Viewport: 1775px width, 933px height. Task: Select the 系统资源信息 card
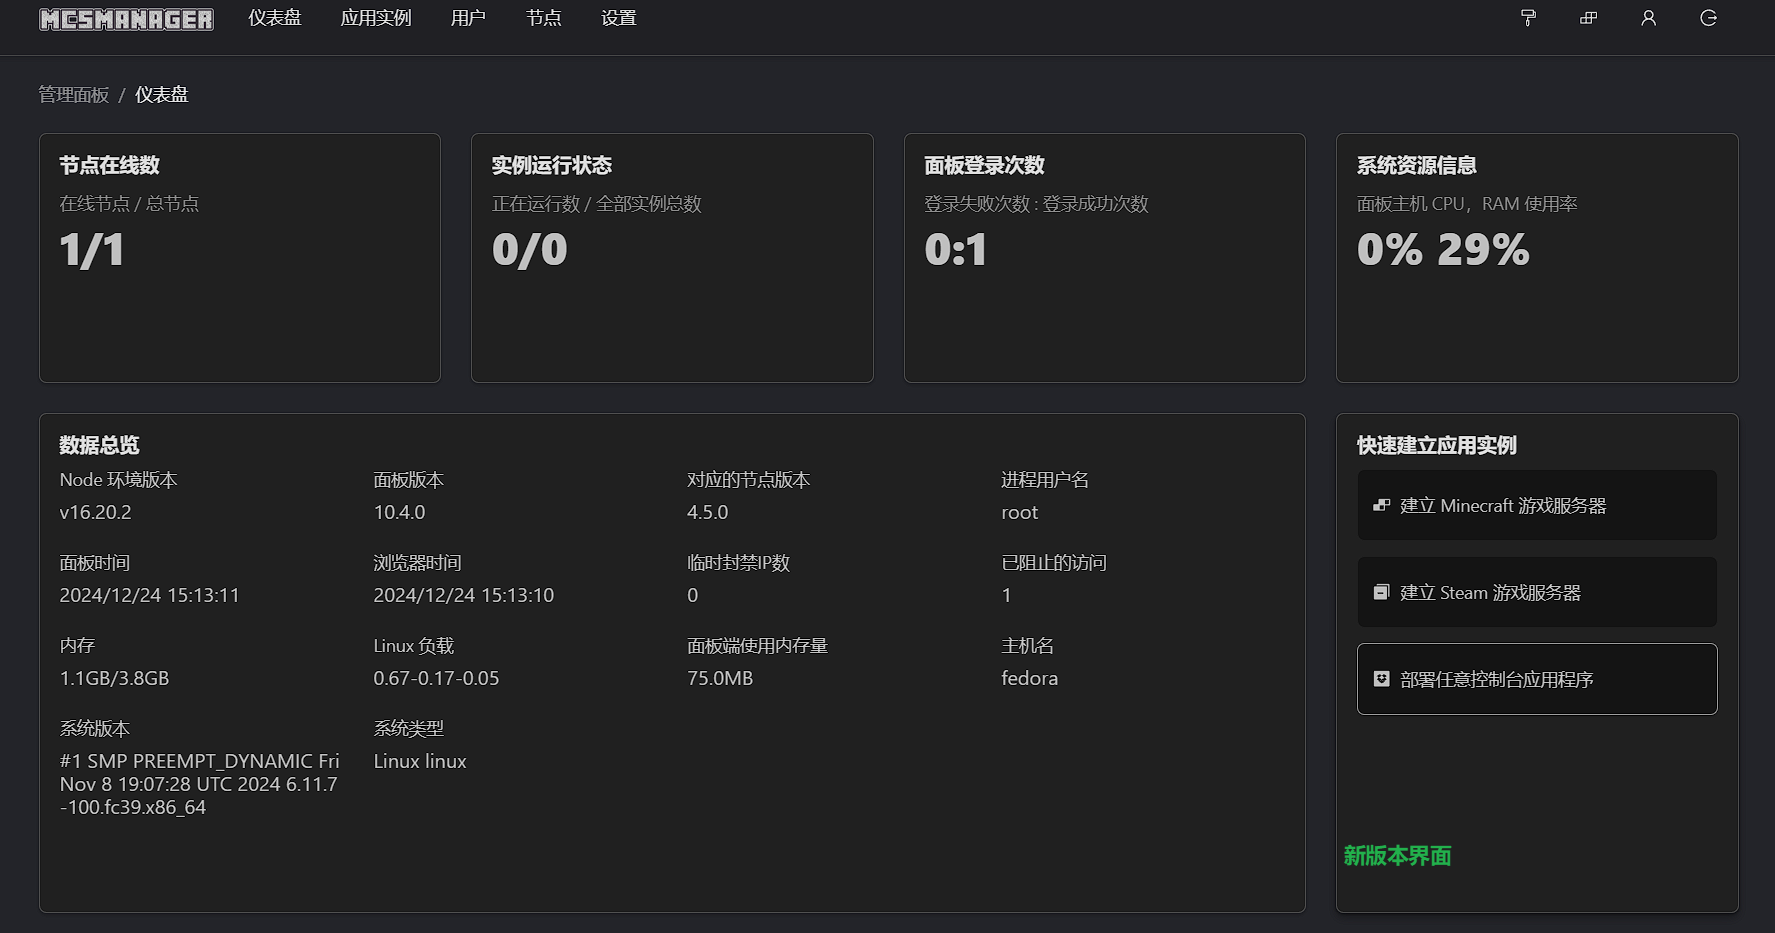1536,258
